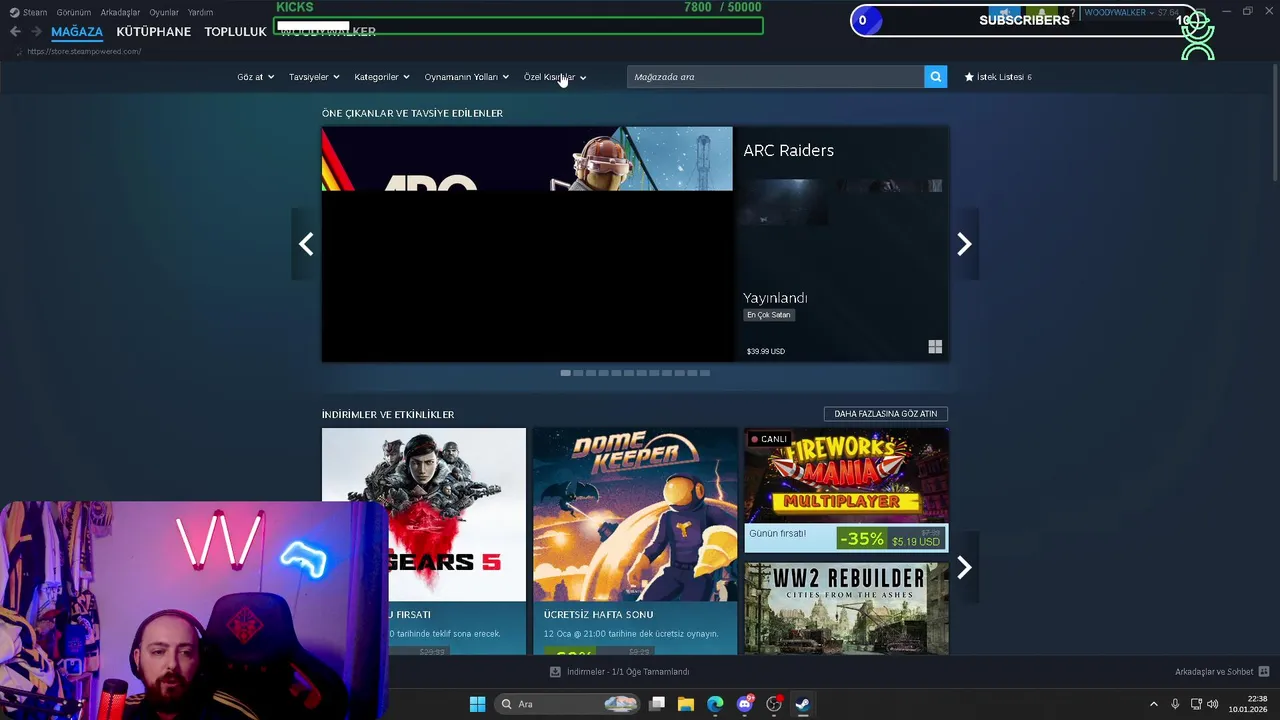Expand the Tavsiyeler dropdown
Screen dimensions: 1280x720
[314, 77]
